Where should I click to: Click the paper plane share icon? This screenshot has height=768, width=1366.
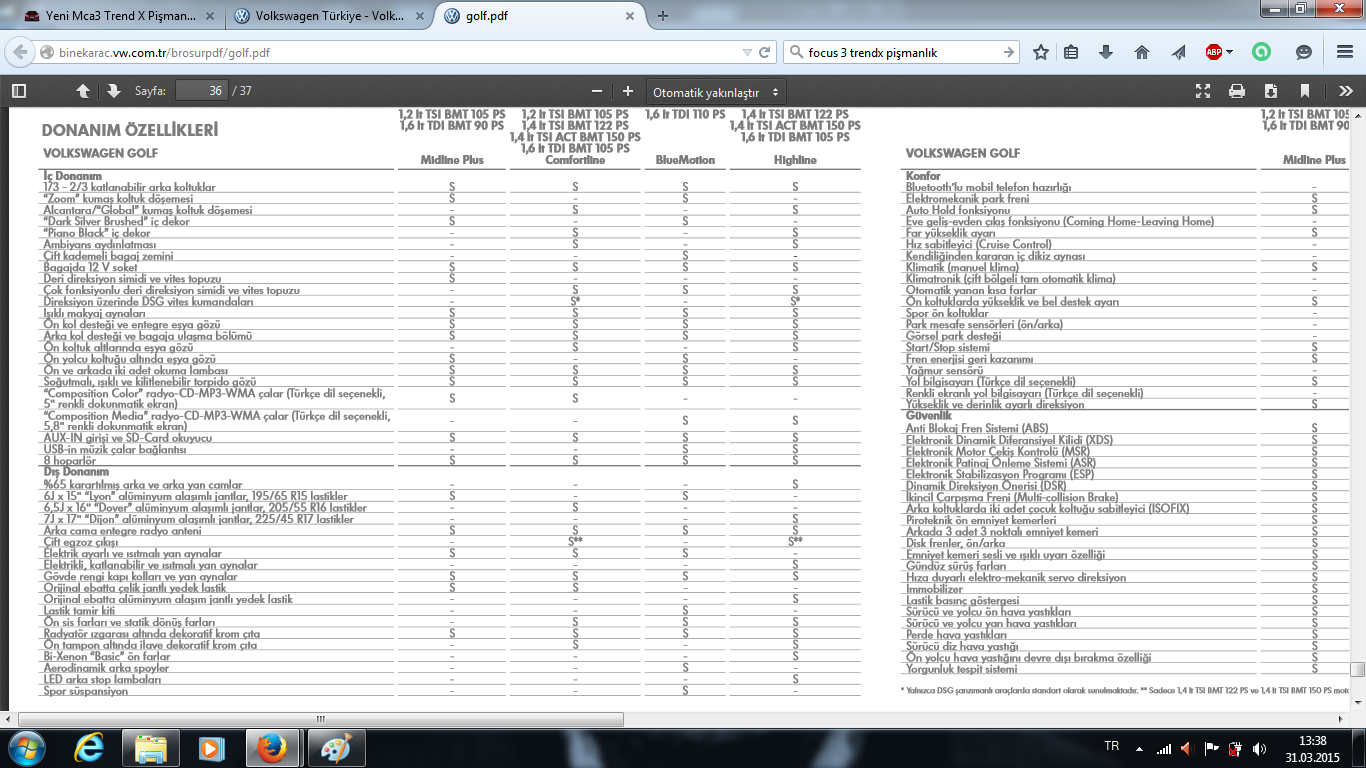click(1179, 52)
